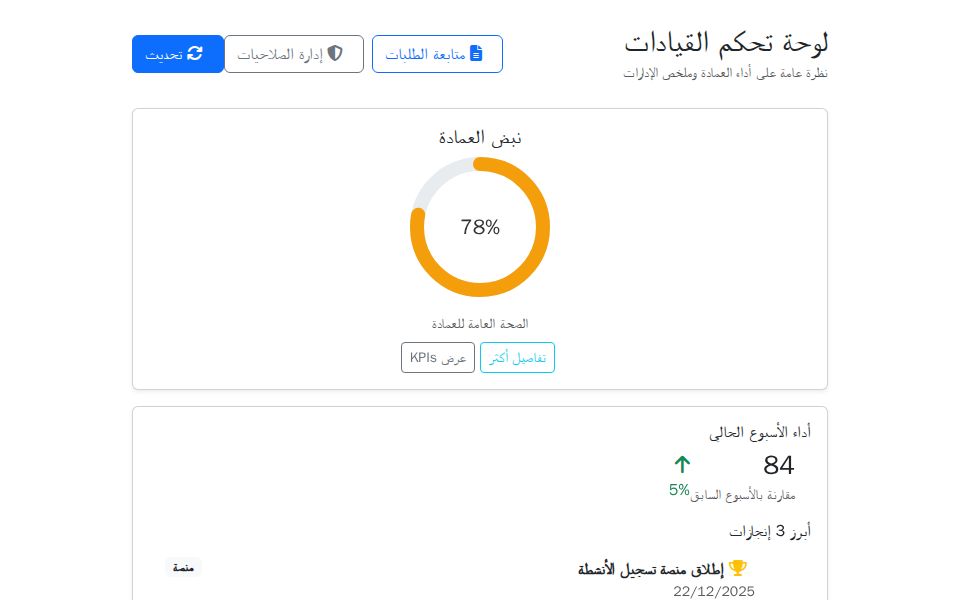Click the منصة badge label
Screen dimensions: 960x600
click(183, 566)
